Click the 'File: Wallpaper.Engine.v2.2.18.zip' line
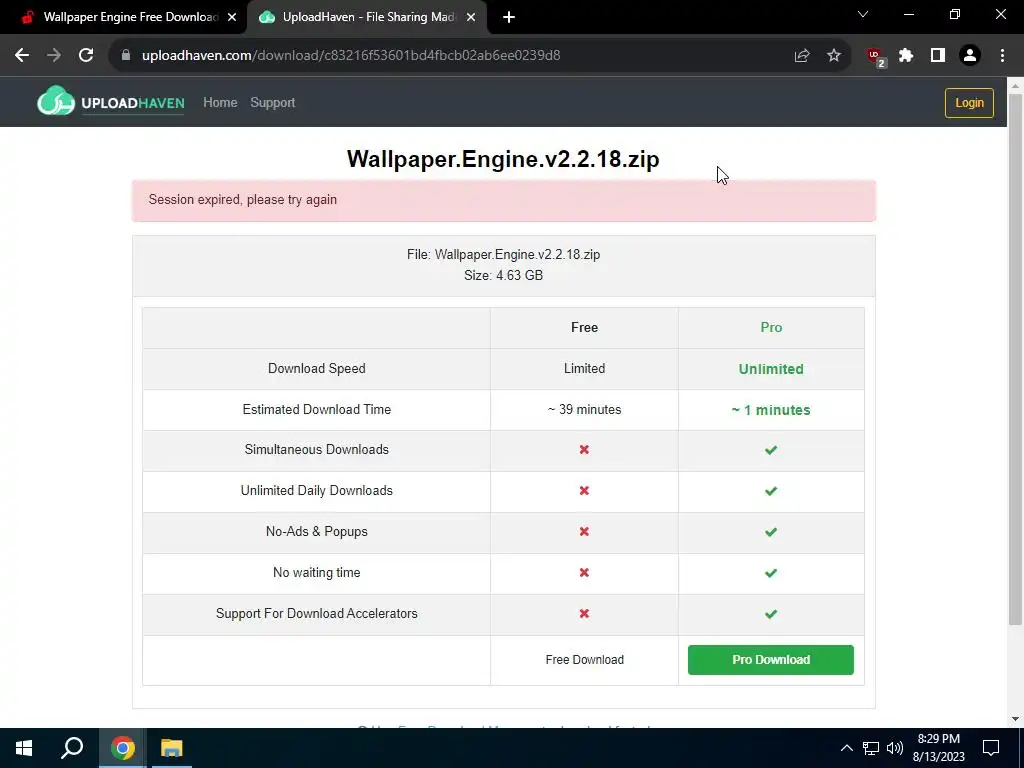 (503, 255)
